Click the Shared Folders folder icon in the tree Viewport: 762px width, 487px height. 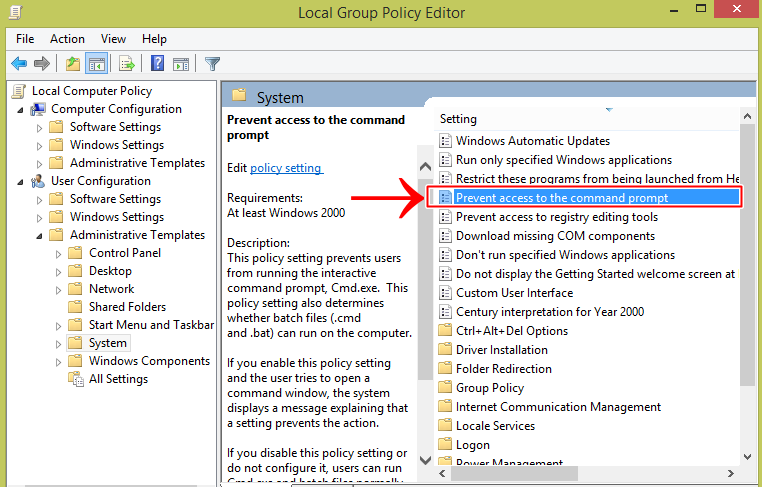[x=75, y=307]
